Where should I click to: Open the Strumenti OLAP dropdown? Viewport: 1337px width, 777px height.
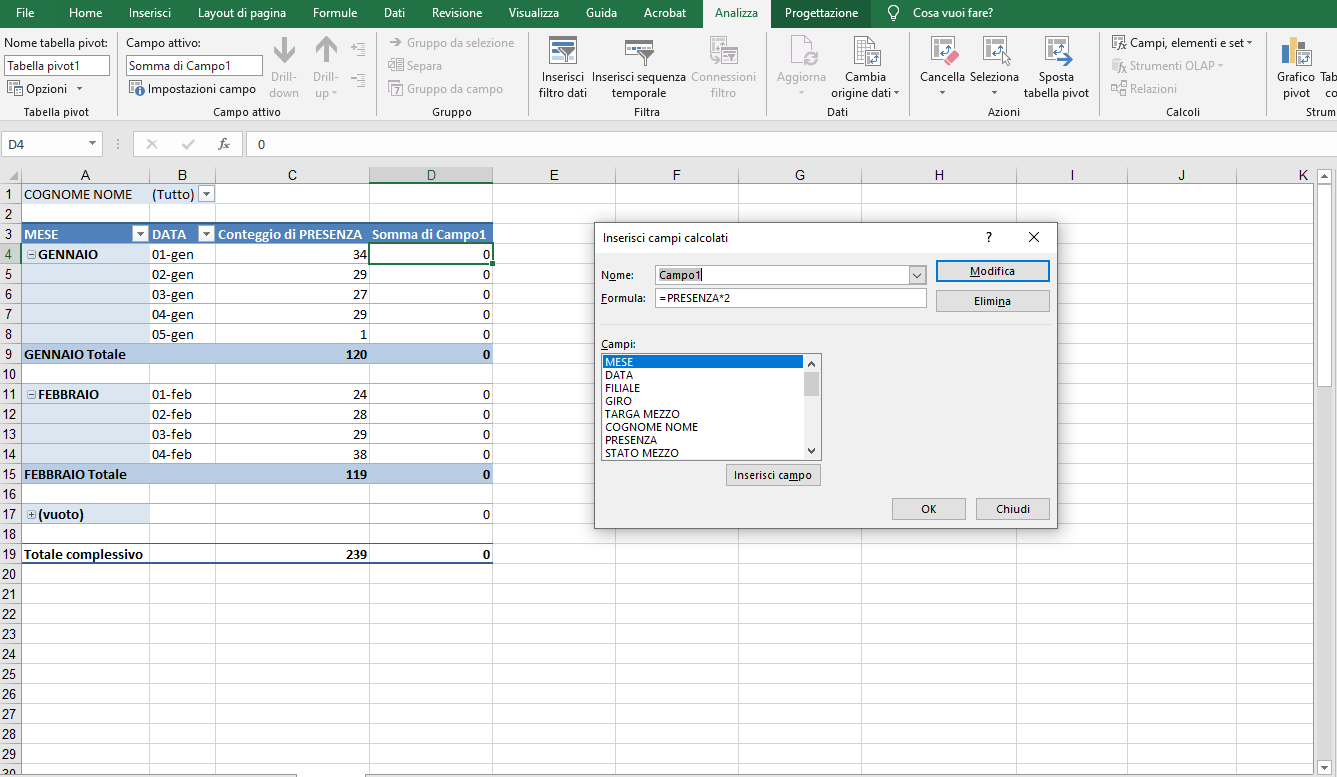1167,66
